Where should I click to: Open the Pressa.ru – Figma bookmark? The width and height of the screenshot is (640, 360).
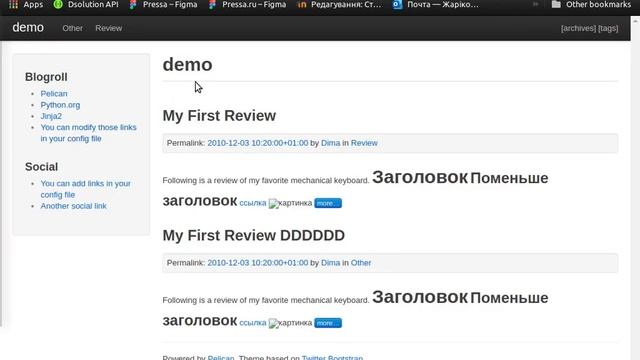[247, 4]
